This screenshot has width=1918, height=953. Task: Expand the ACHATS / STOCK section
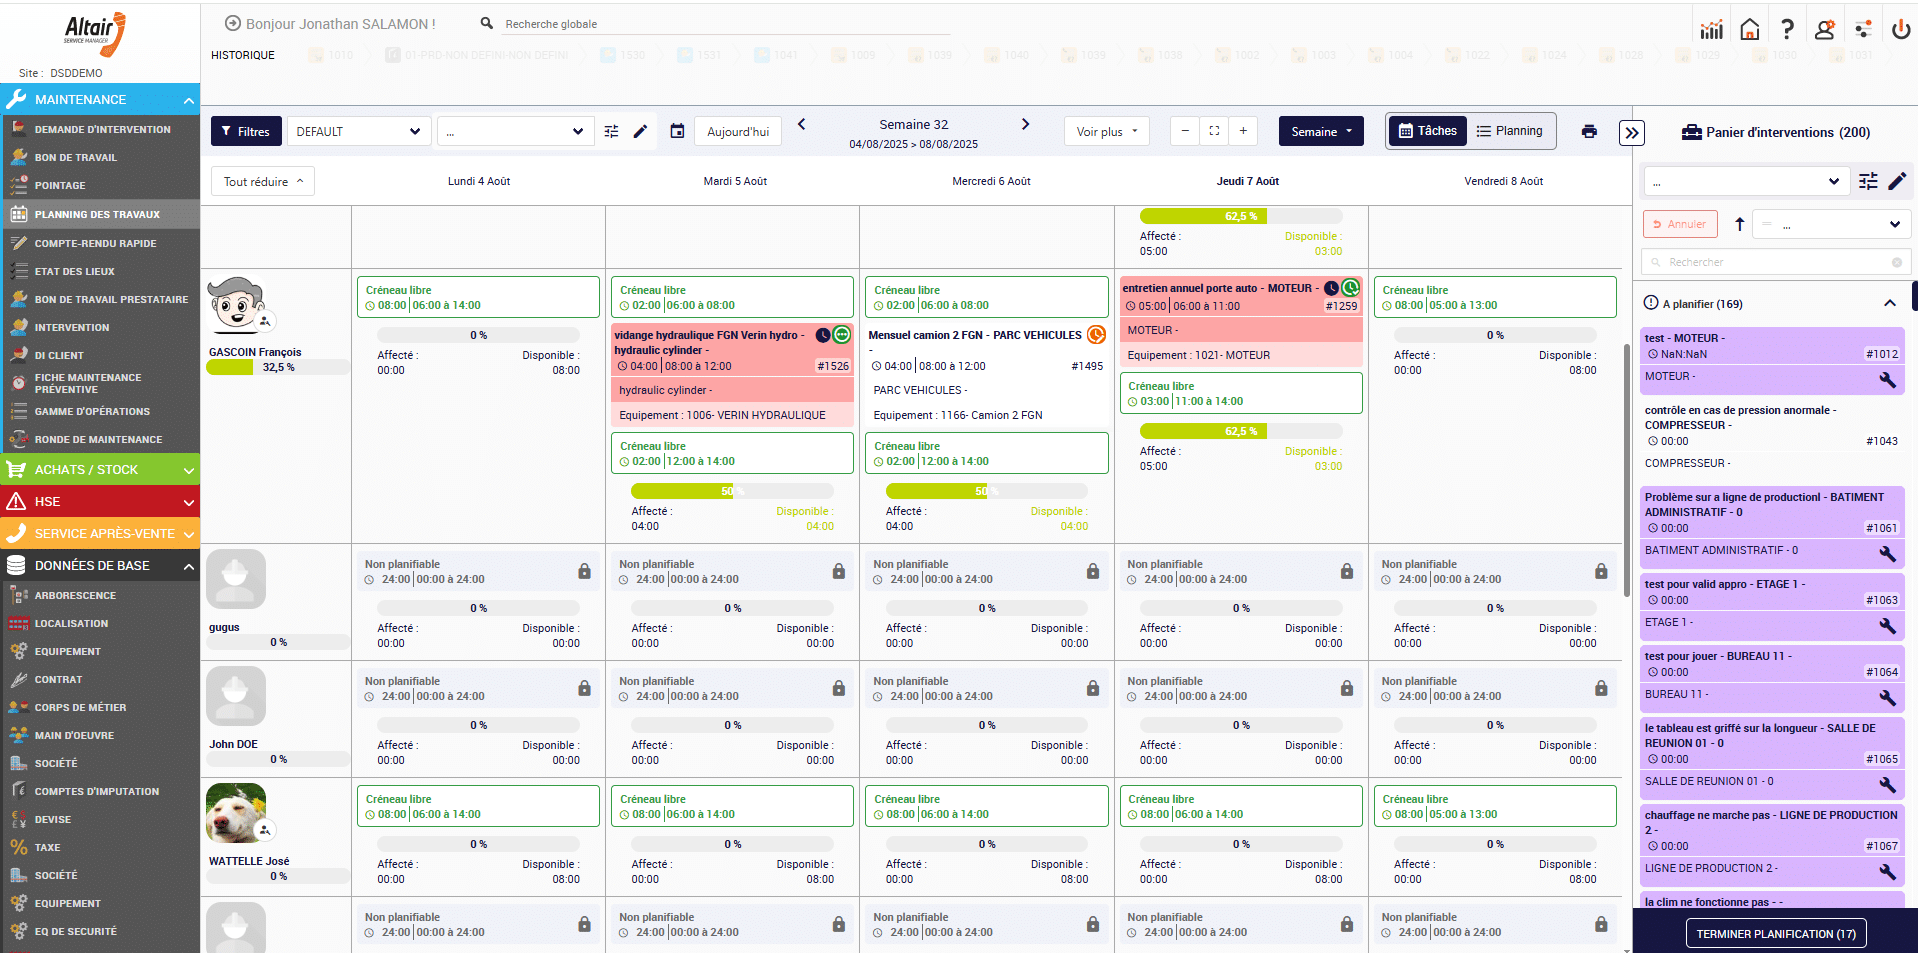[188, 470]
